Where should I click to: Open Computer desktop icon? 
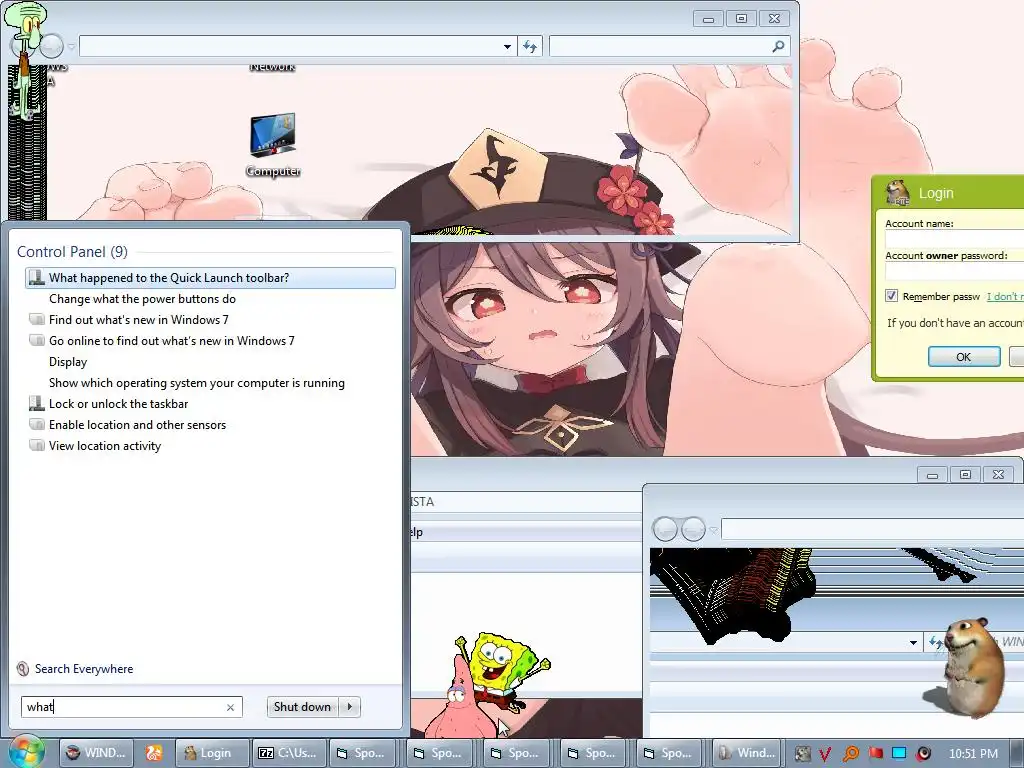click(273, 145)
